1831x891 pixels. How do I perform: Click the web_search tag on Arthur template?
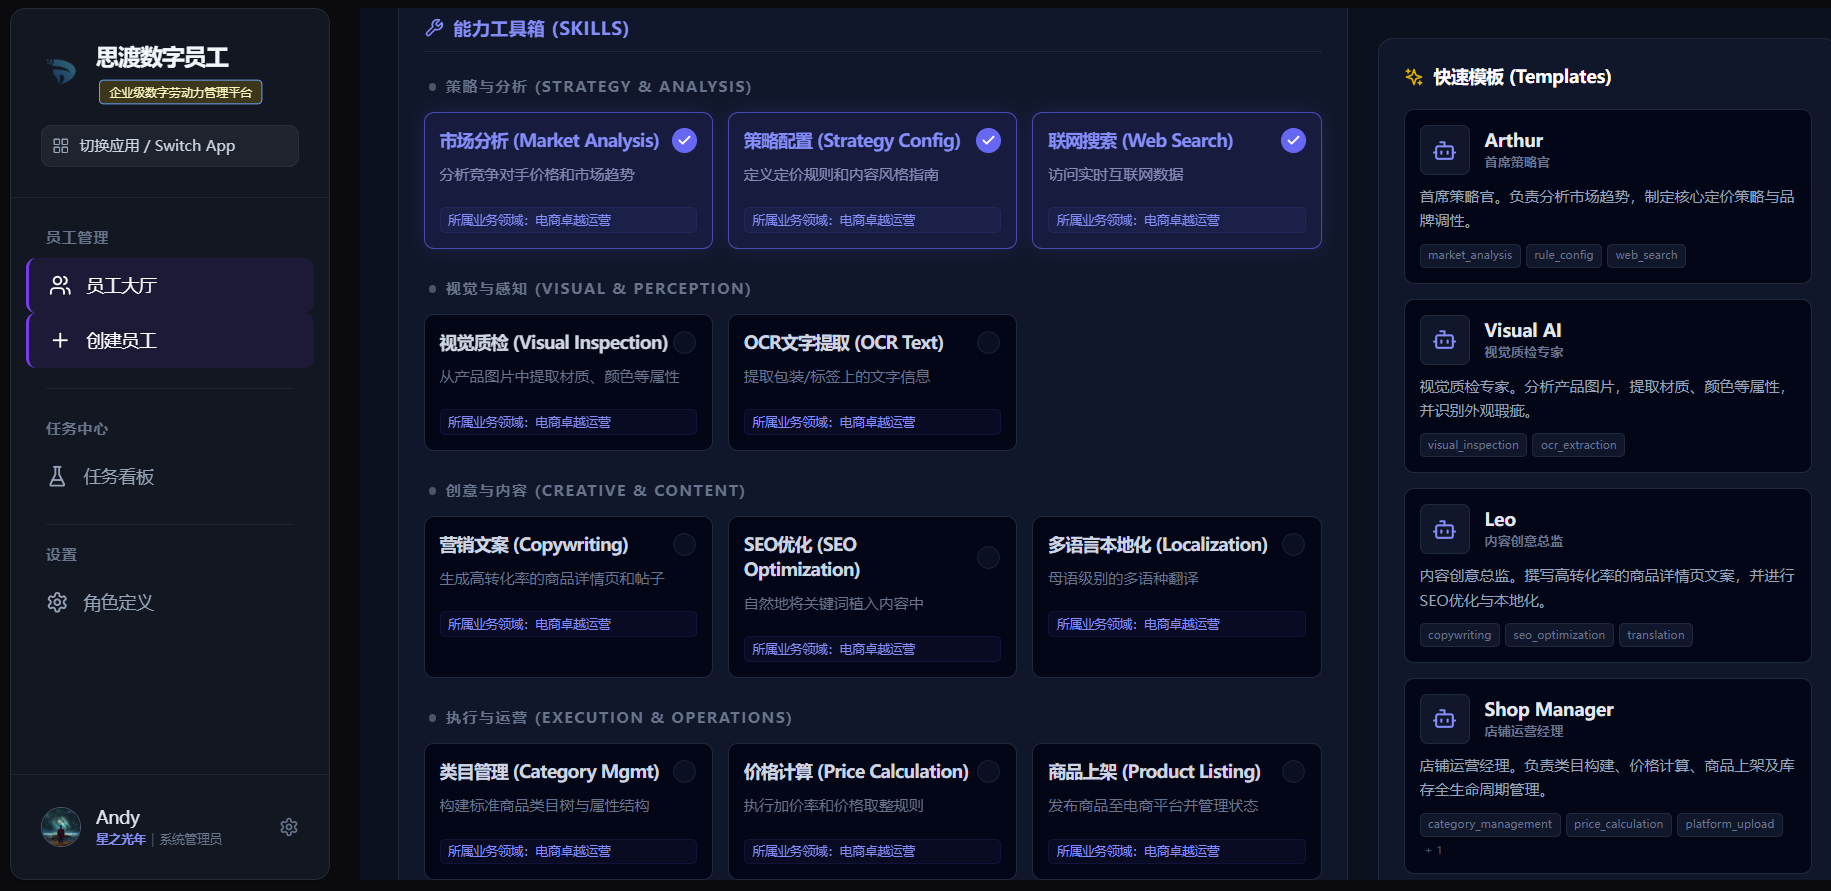1645,256
